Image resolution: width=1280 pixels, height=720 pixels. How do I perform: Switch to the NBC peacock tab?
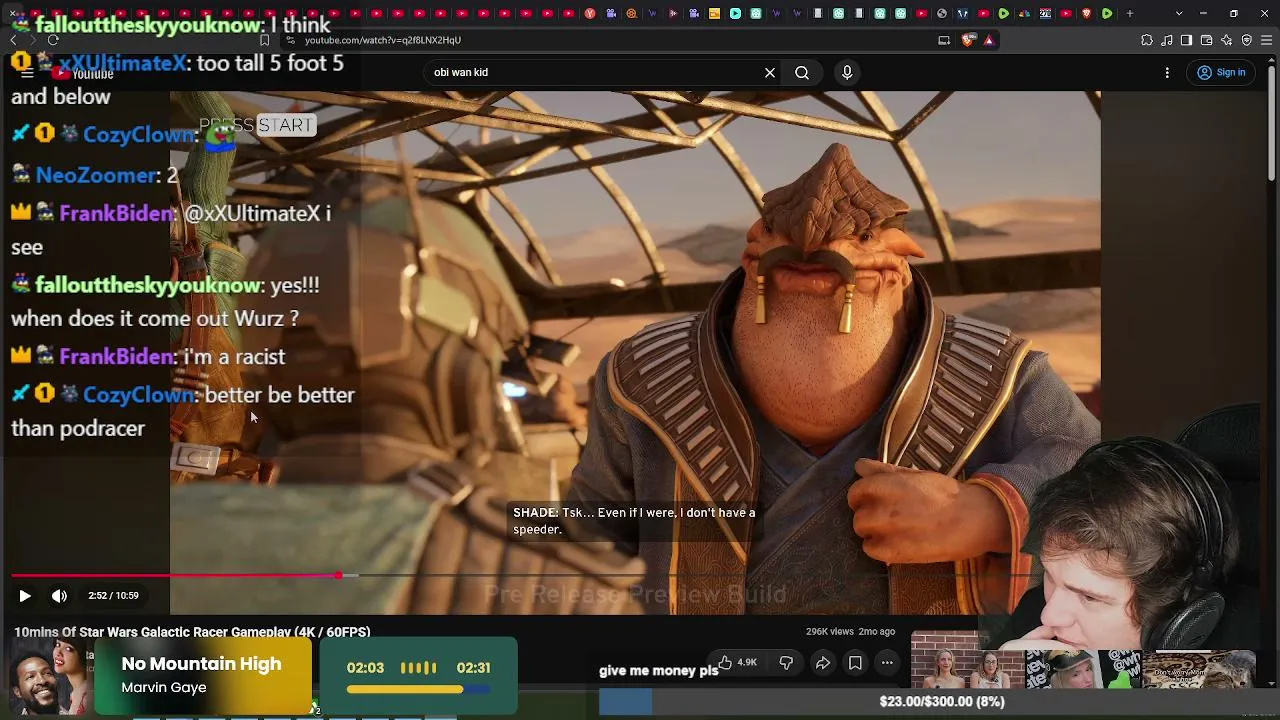(1024, 14)
